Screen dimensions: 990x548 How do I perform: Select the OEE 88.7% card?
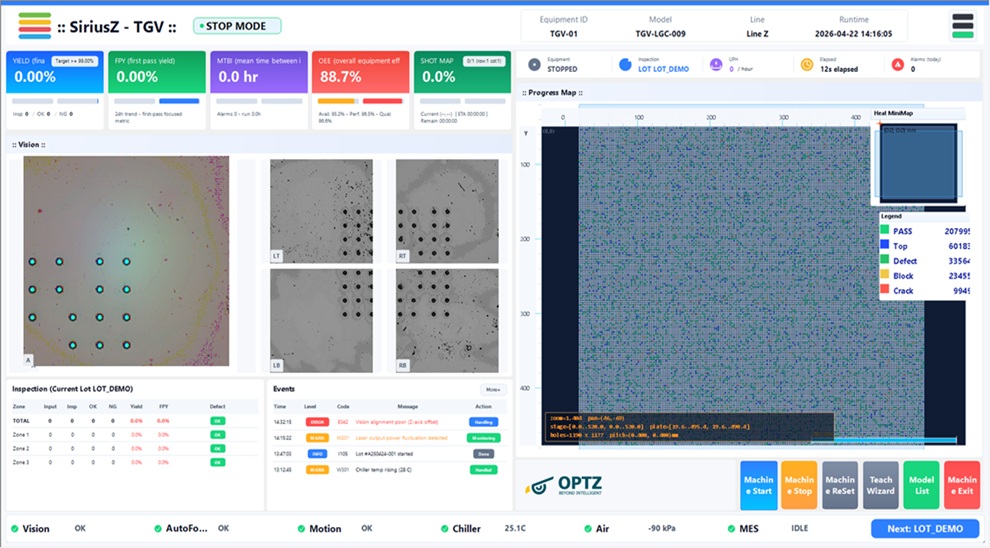pyautogui.click(x=361, y=90)
